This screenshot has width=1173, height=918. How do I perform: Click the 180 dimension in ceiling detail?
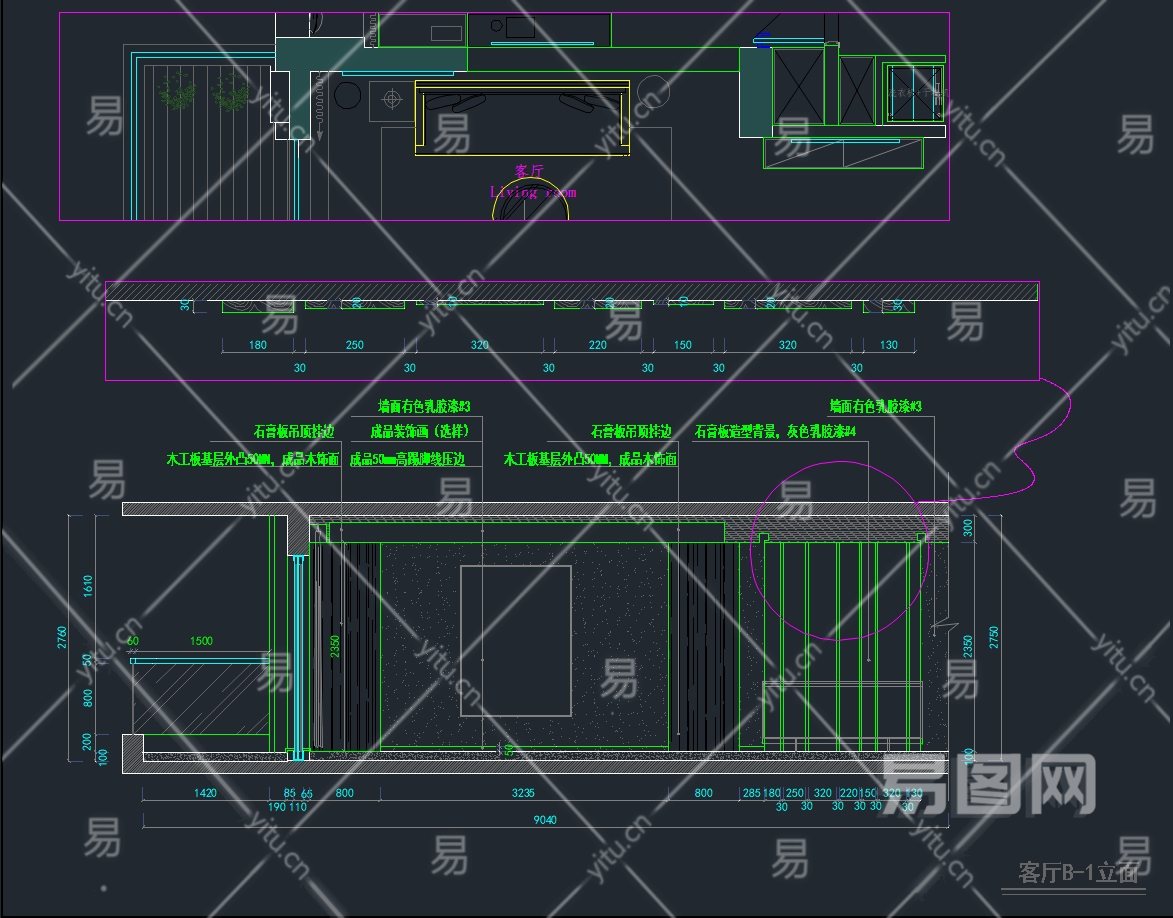257,345
